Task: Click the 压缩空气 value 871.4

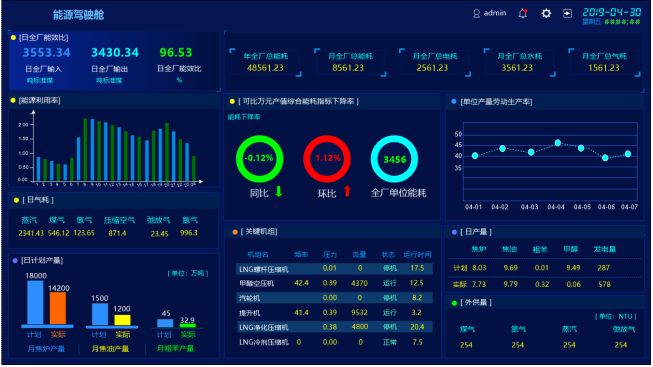Action: 117,233
